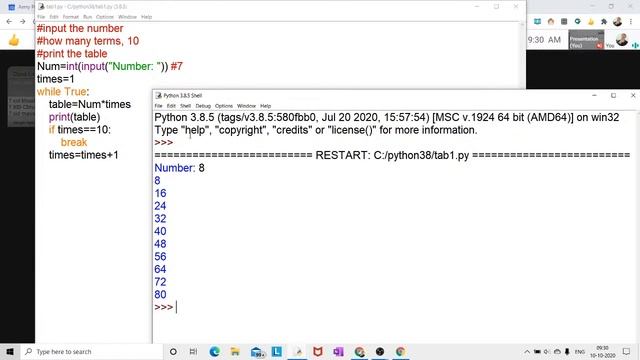Switch to Python IDLE taskbar icon
Image resolution: width=640 pixels, height=360 pixels.
pyautogui.click(x=298, y=351)
